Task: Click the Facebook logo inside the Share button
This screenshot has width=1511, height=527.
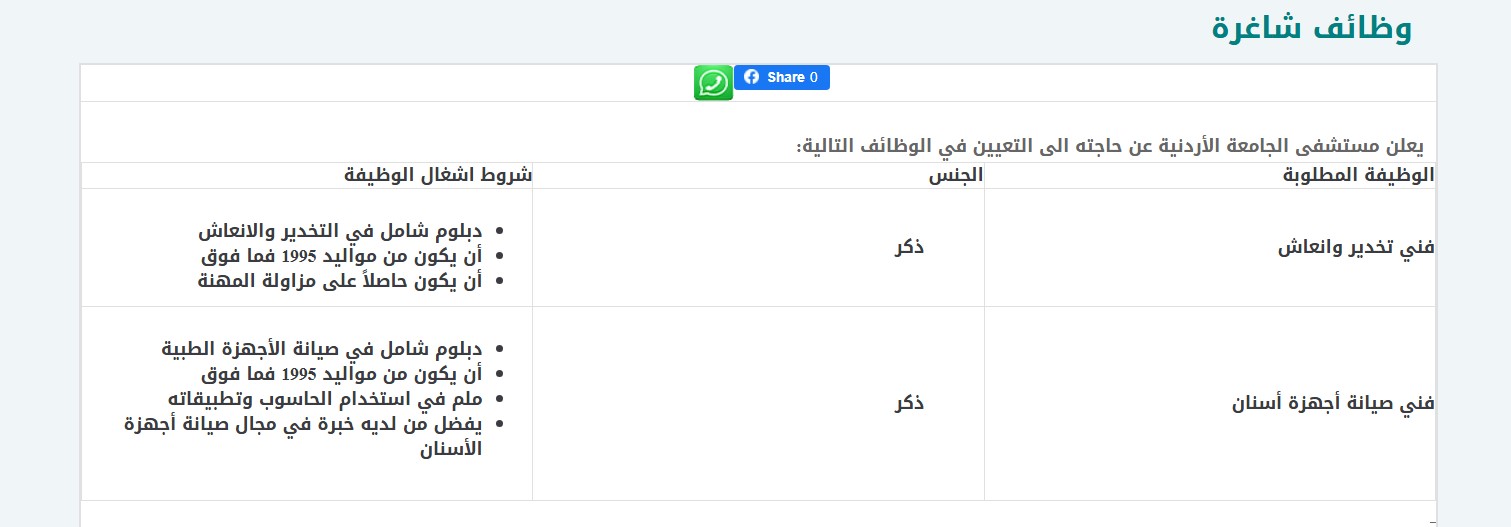Action: [751, 77]
